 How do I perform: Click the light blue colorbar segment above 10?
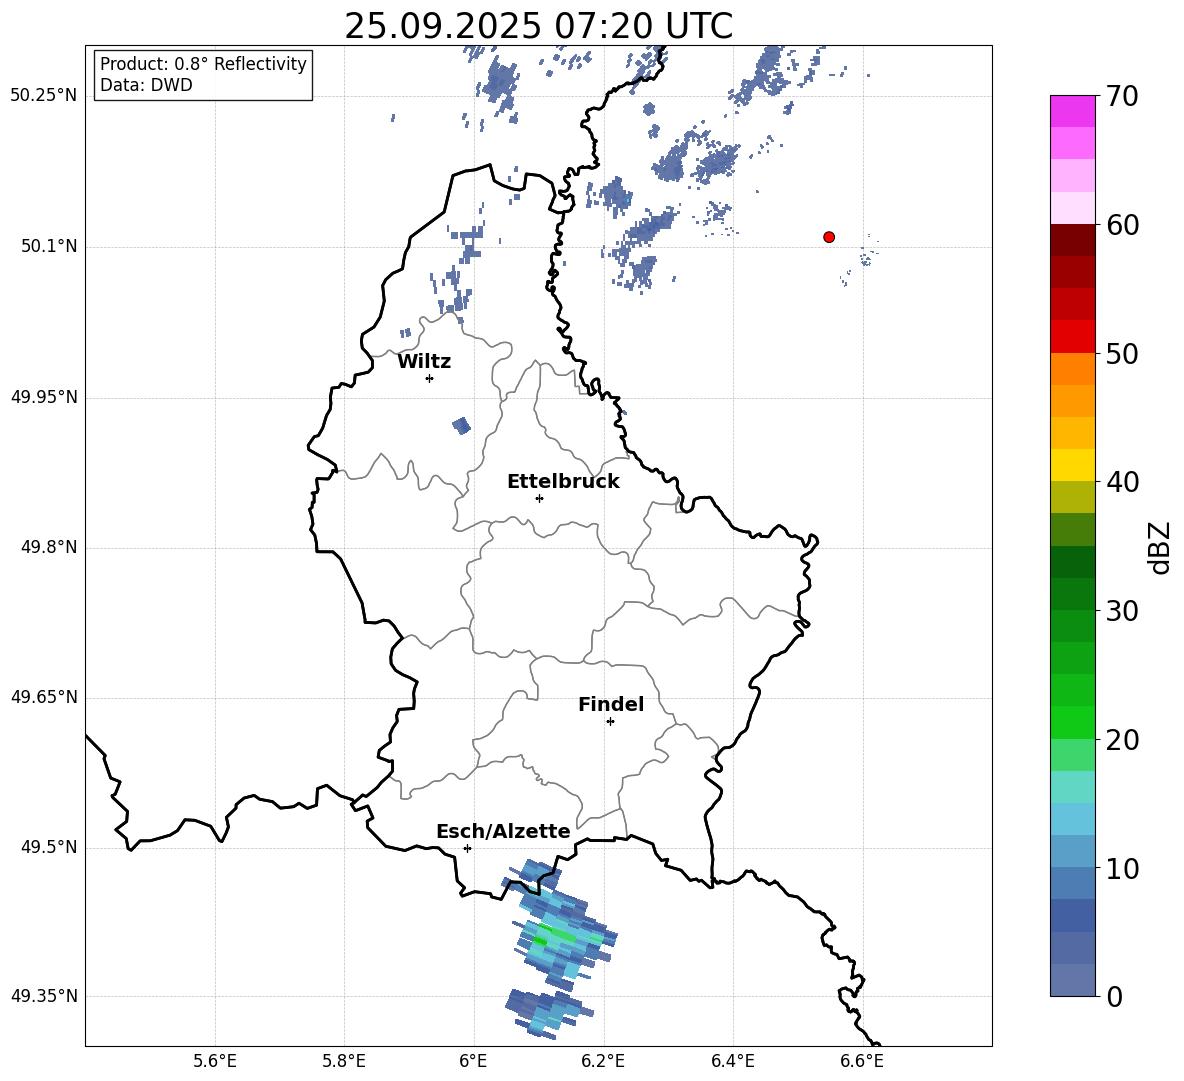(x=1073, y=852)
